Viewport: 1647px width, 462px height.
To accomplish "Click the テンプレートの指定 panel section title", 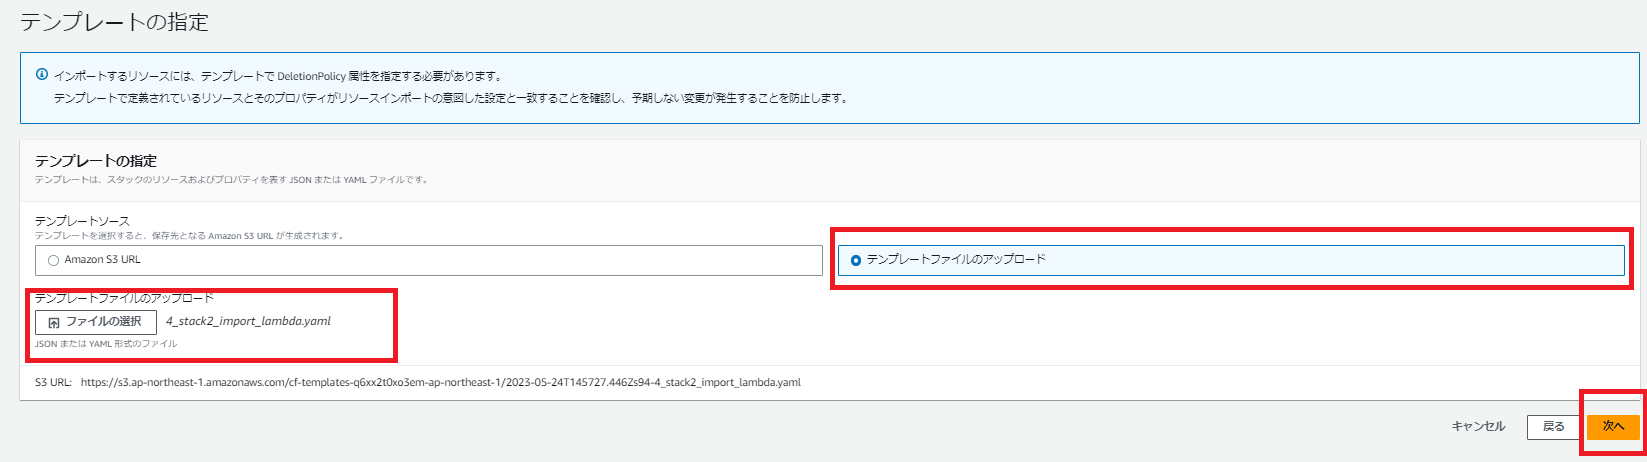I will pos(96,161).
